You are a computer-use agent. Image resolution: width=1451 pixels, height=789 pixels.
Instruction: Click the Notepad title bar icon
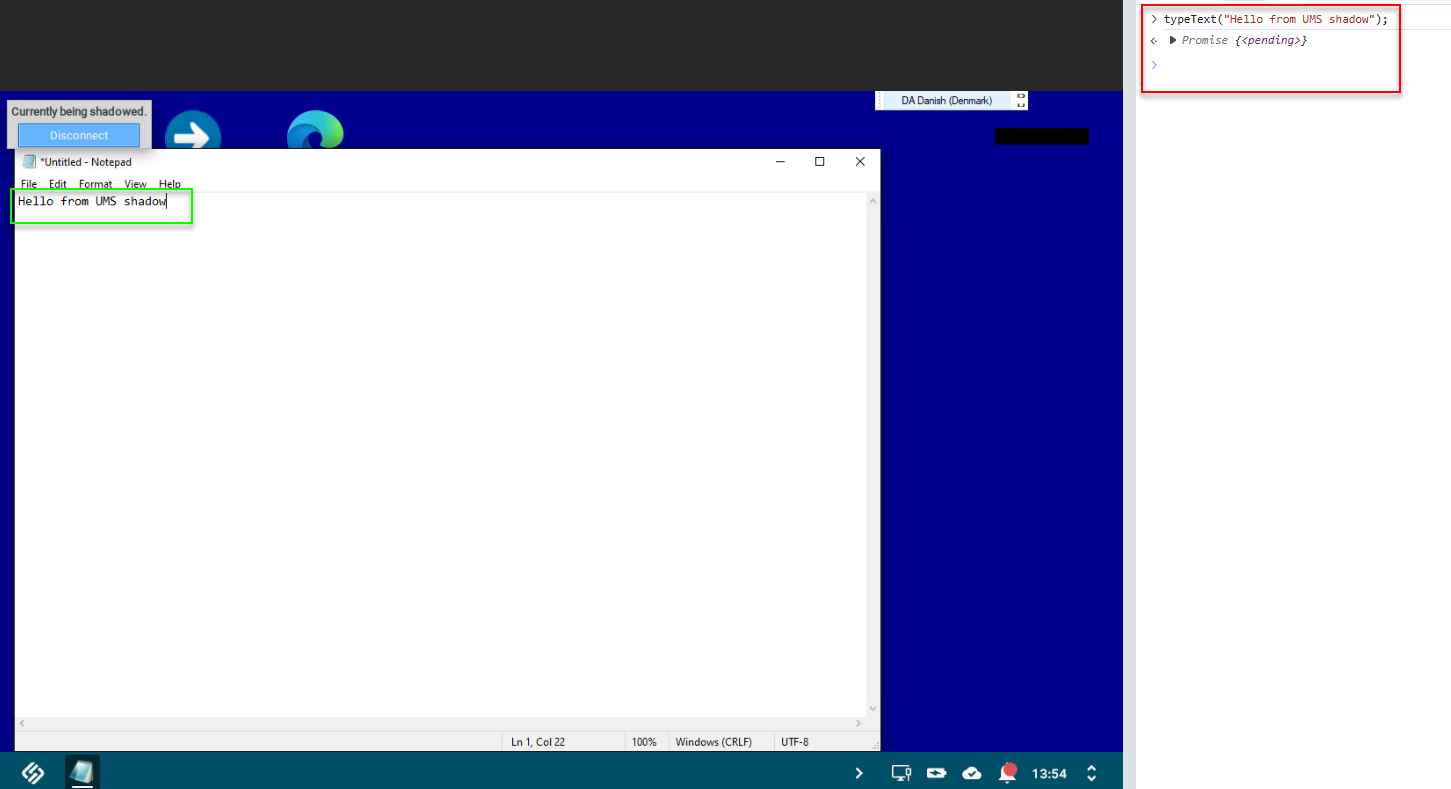(29, 162)
